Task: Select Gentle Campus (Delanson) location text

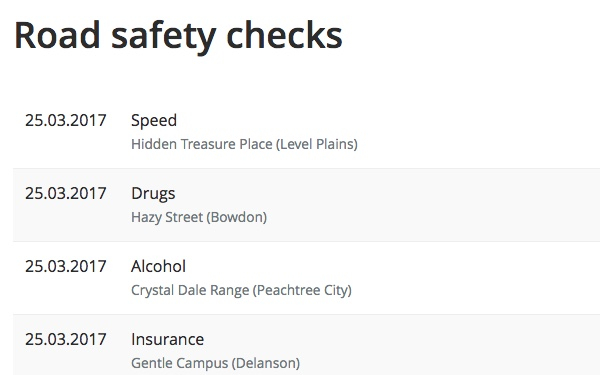Action: click(x=215, y=363)
